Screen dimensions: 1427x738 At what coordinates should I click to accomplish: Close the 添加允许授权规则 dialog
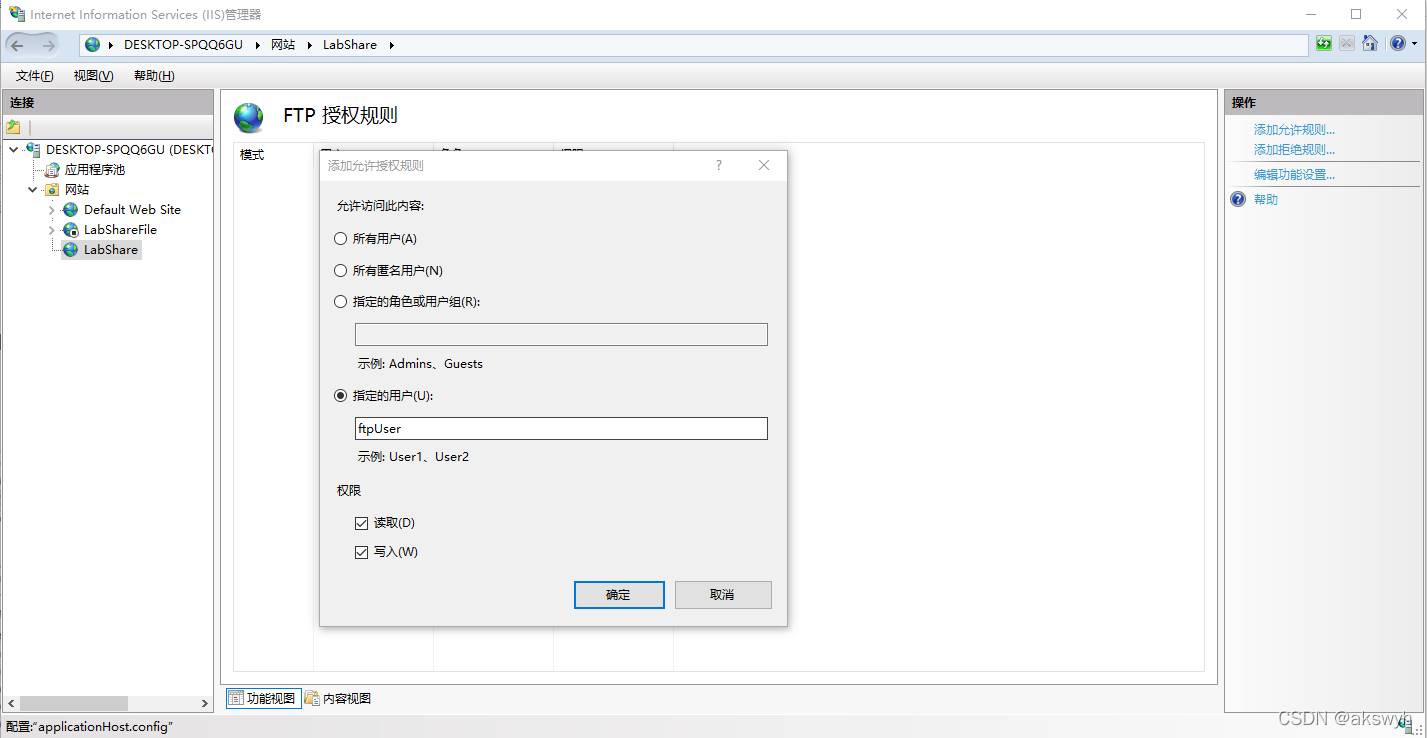click(x=764, y=165)
